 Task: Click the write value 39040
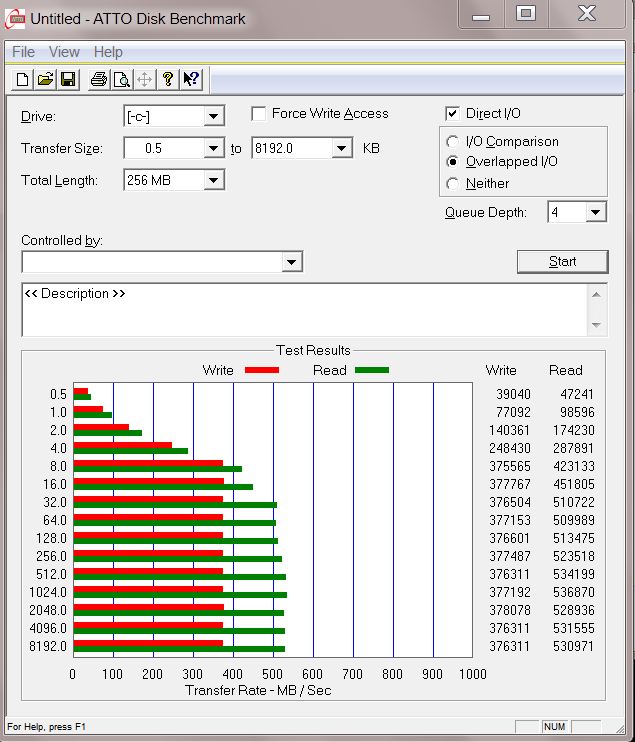pyautogui.click(x=513, y=394)
